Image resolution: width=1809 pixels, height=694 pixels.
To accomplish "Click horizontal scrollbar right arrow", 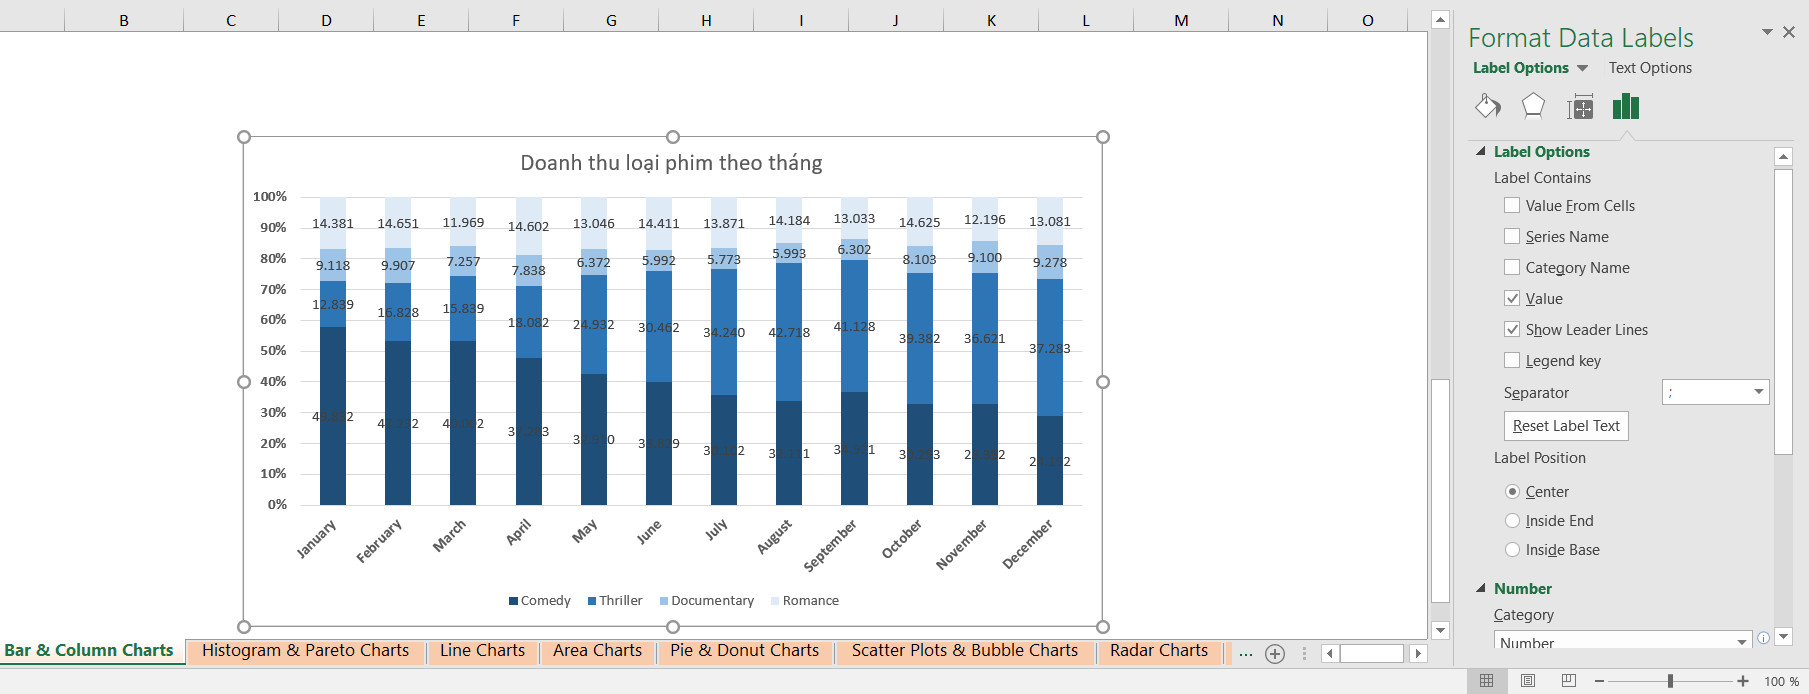I will (x=1418, y=653).
